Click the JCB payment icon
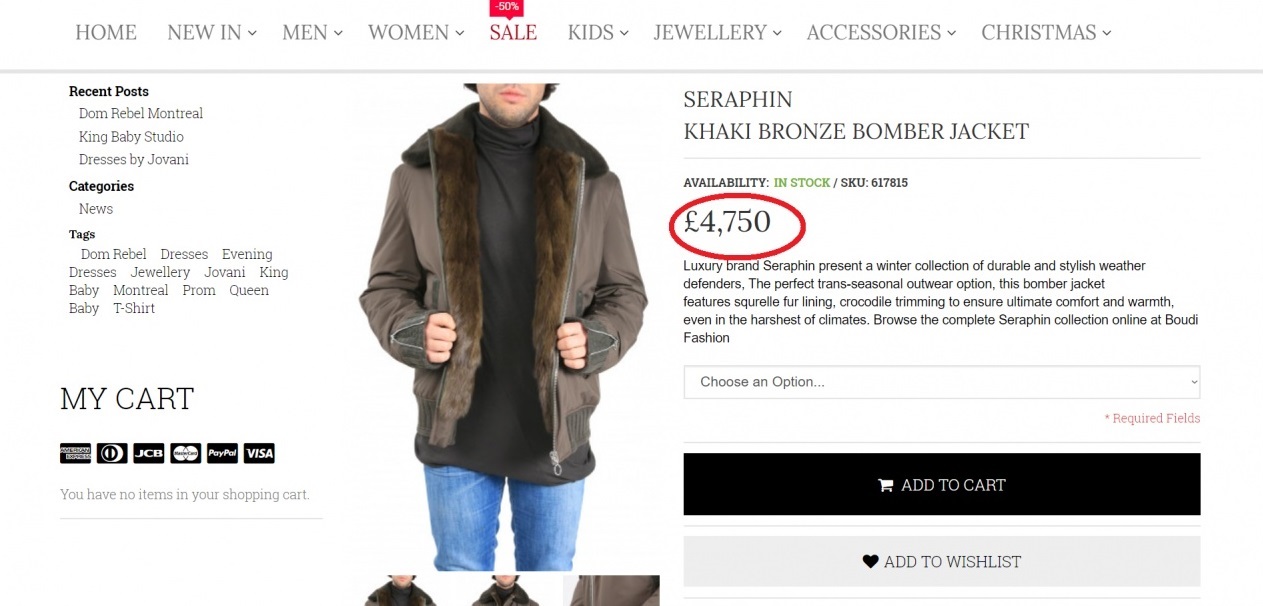This screenshot has width=1263, height=606. (x=148, y=453)
